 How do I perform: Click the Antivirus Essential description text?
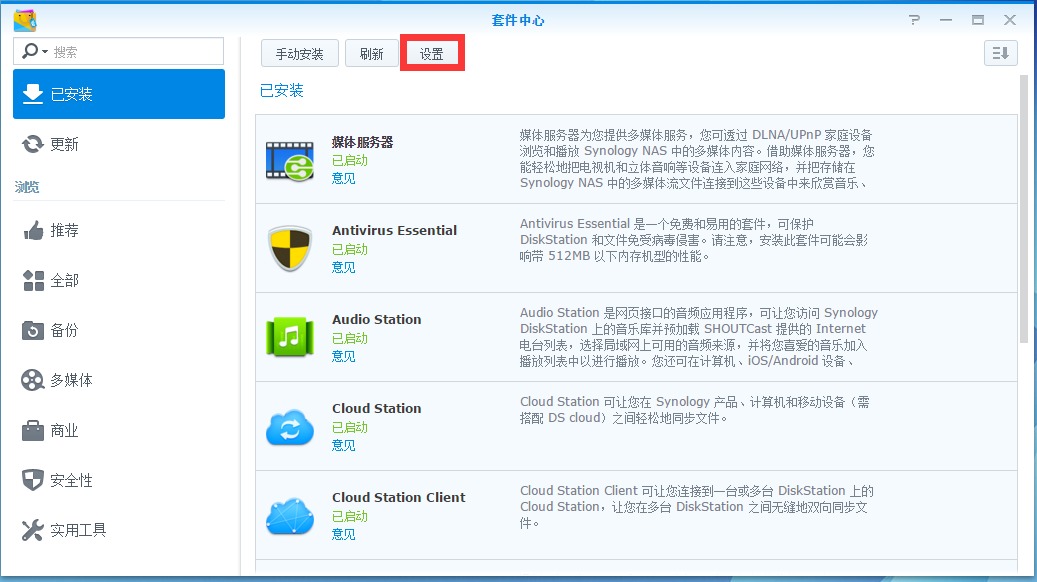click(x=694, y=240)
